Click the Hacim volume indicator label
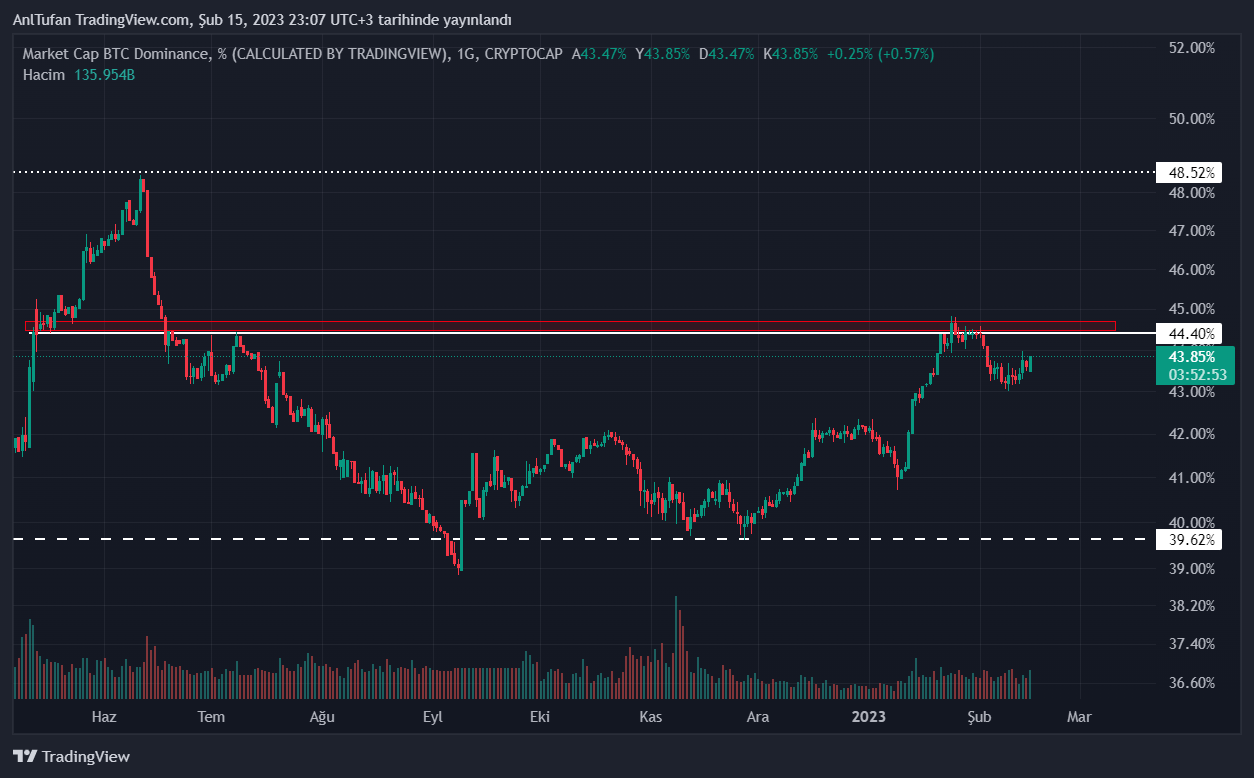1254x778 pixels. click(x=43, y=75)
